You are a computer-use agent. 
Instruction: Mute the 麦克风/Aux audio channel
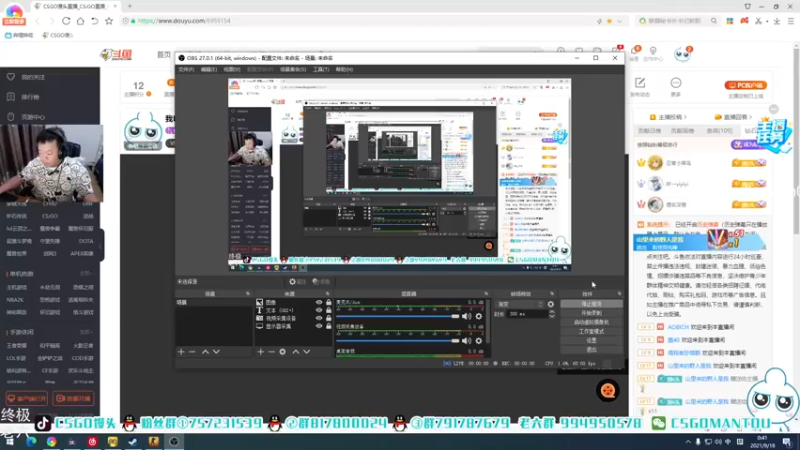point(466,316)
